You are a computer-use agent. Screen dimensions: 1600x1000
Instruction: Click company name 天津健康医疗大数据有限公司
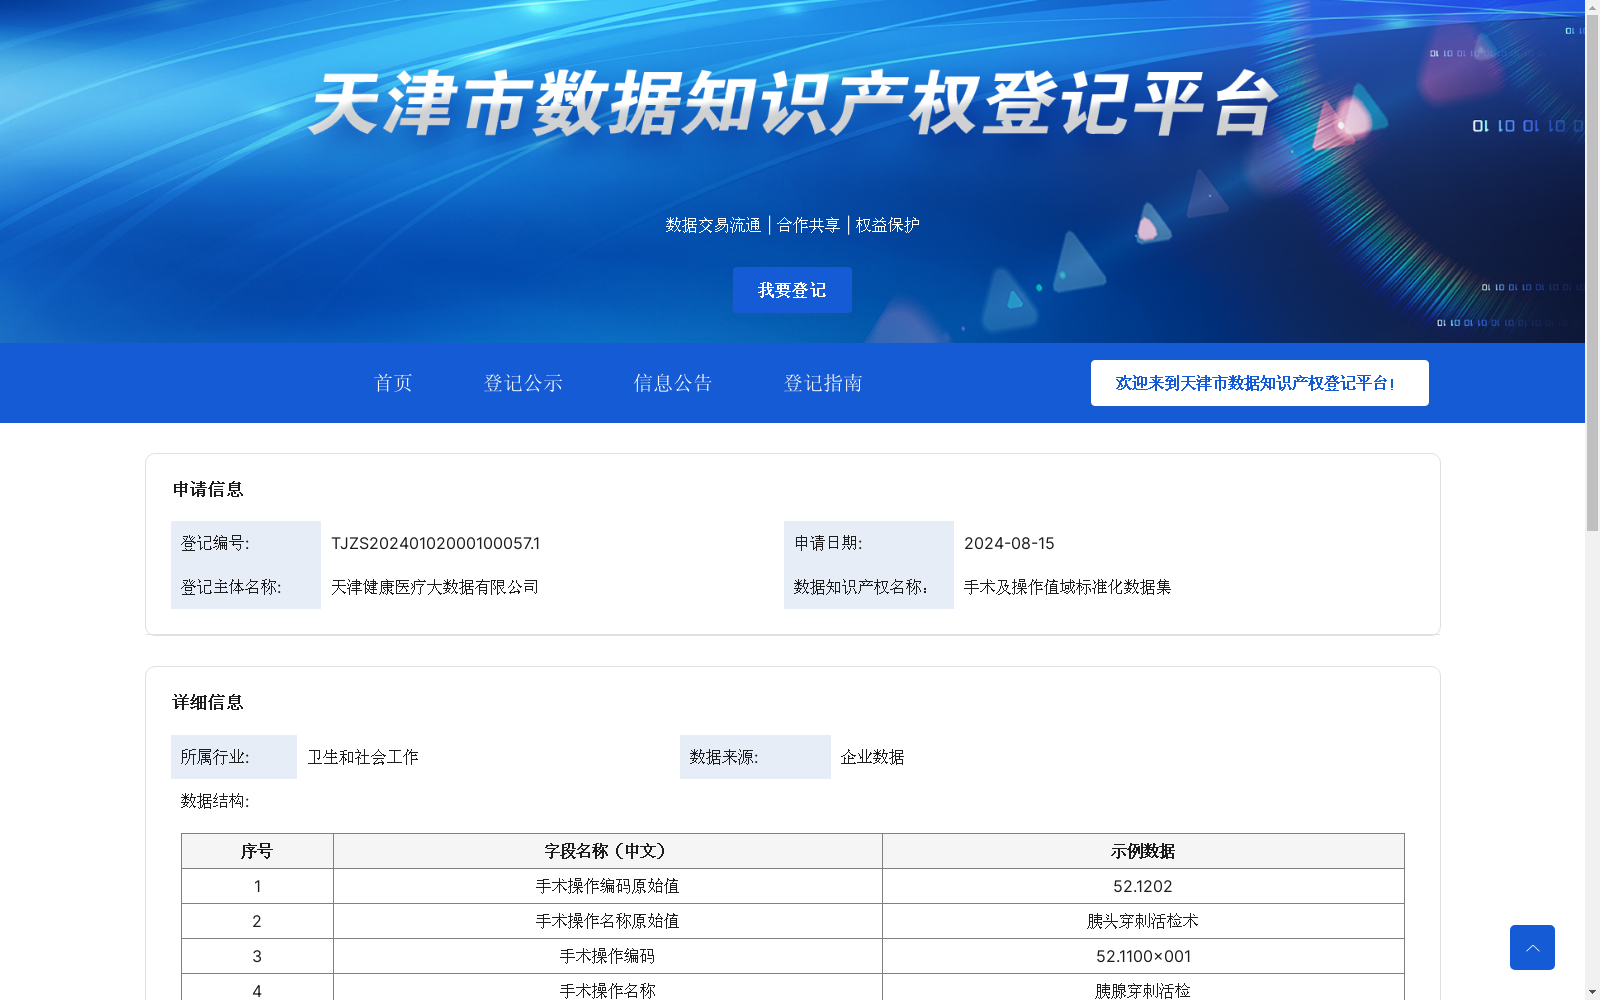pyautogui.click(x=435, y=587)
